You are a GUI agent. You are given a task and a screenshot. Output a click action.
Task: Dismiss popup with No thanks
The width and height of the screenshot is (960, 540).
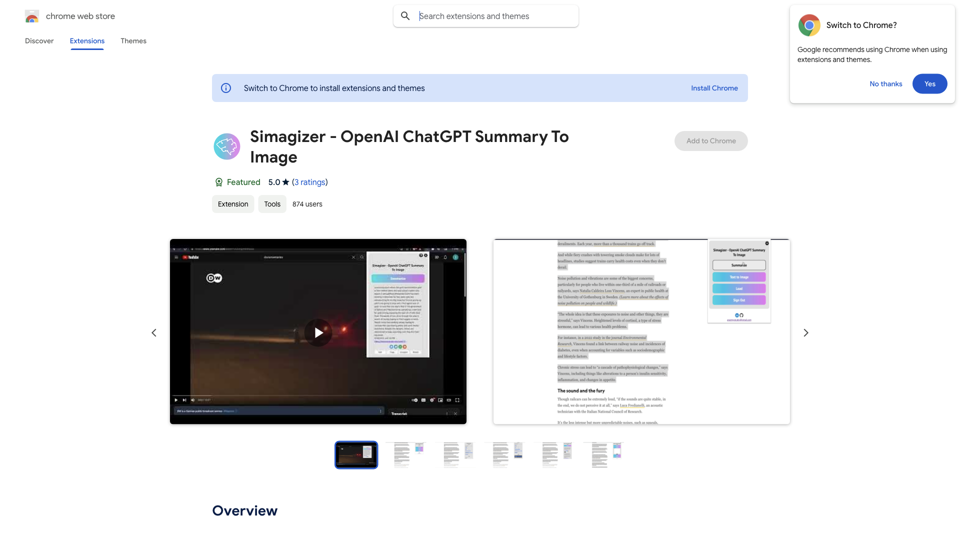(885, 84)
